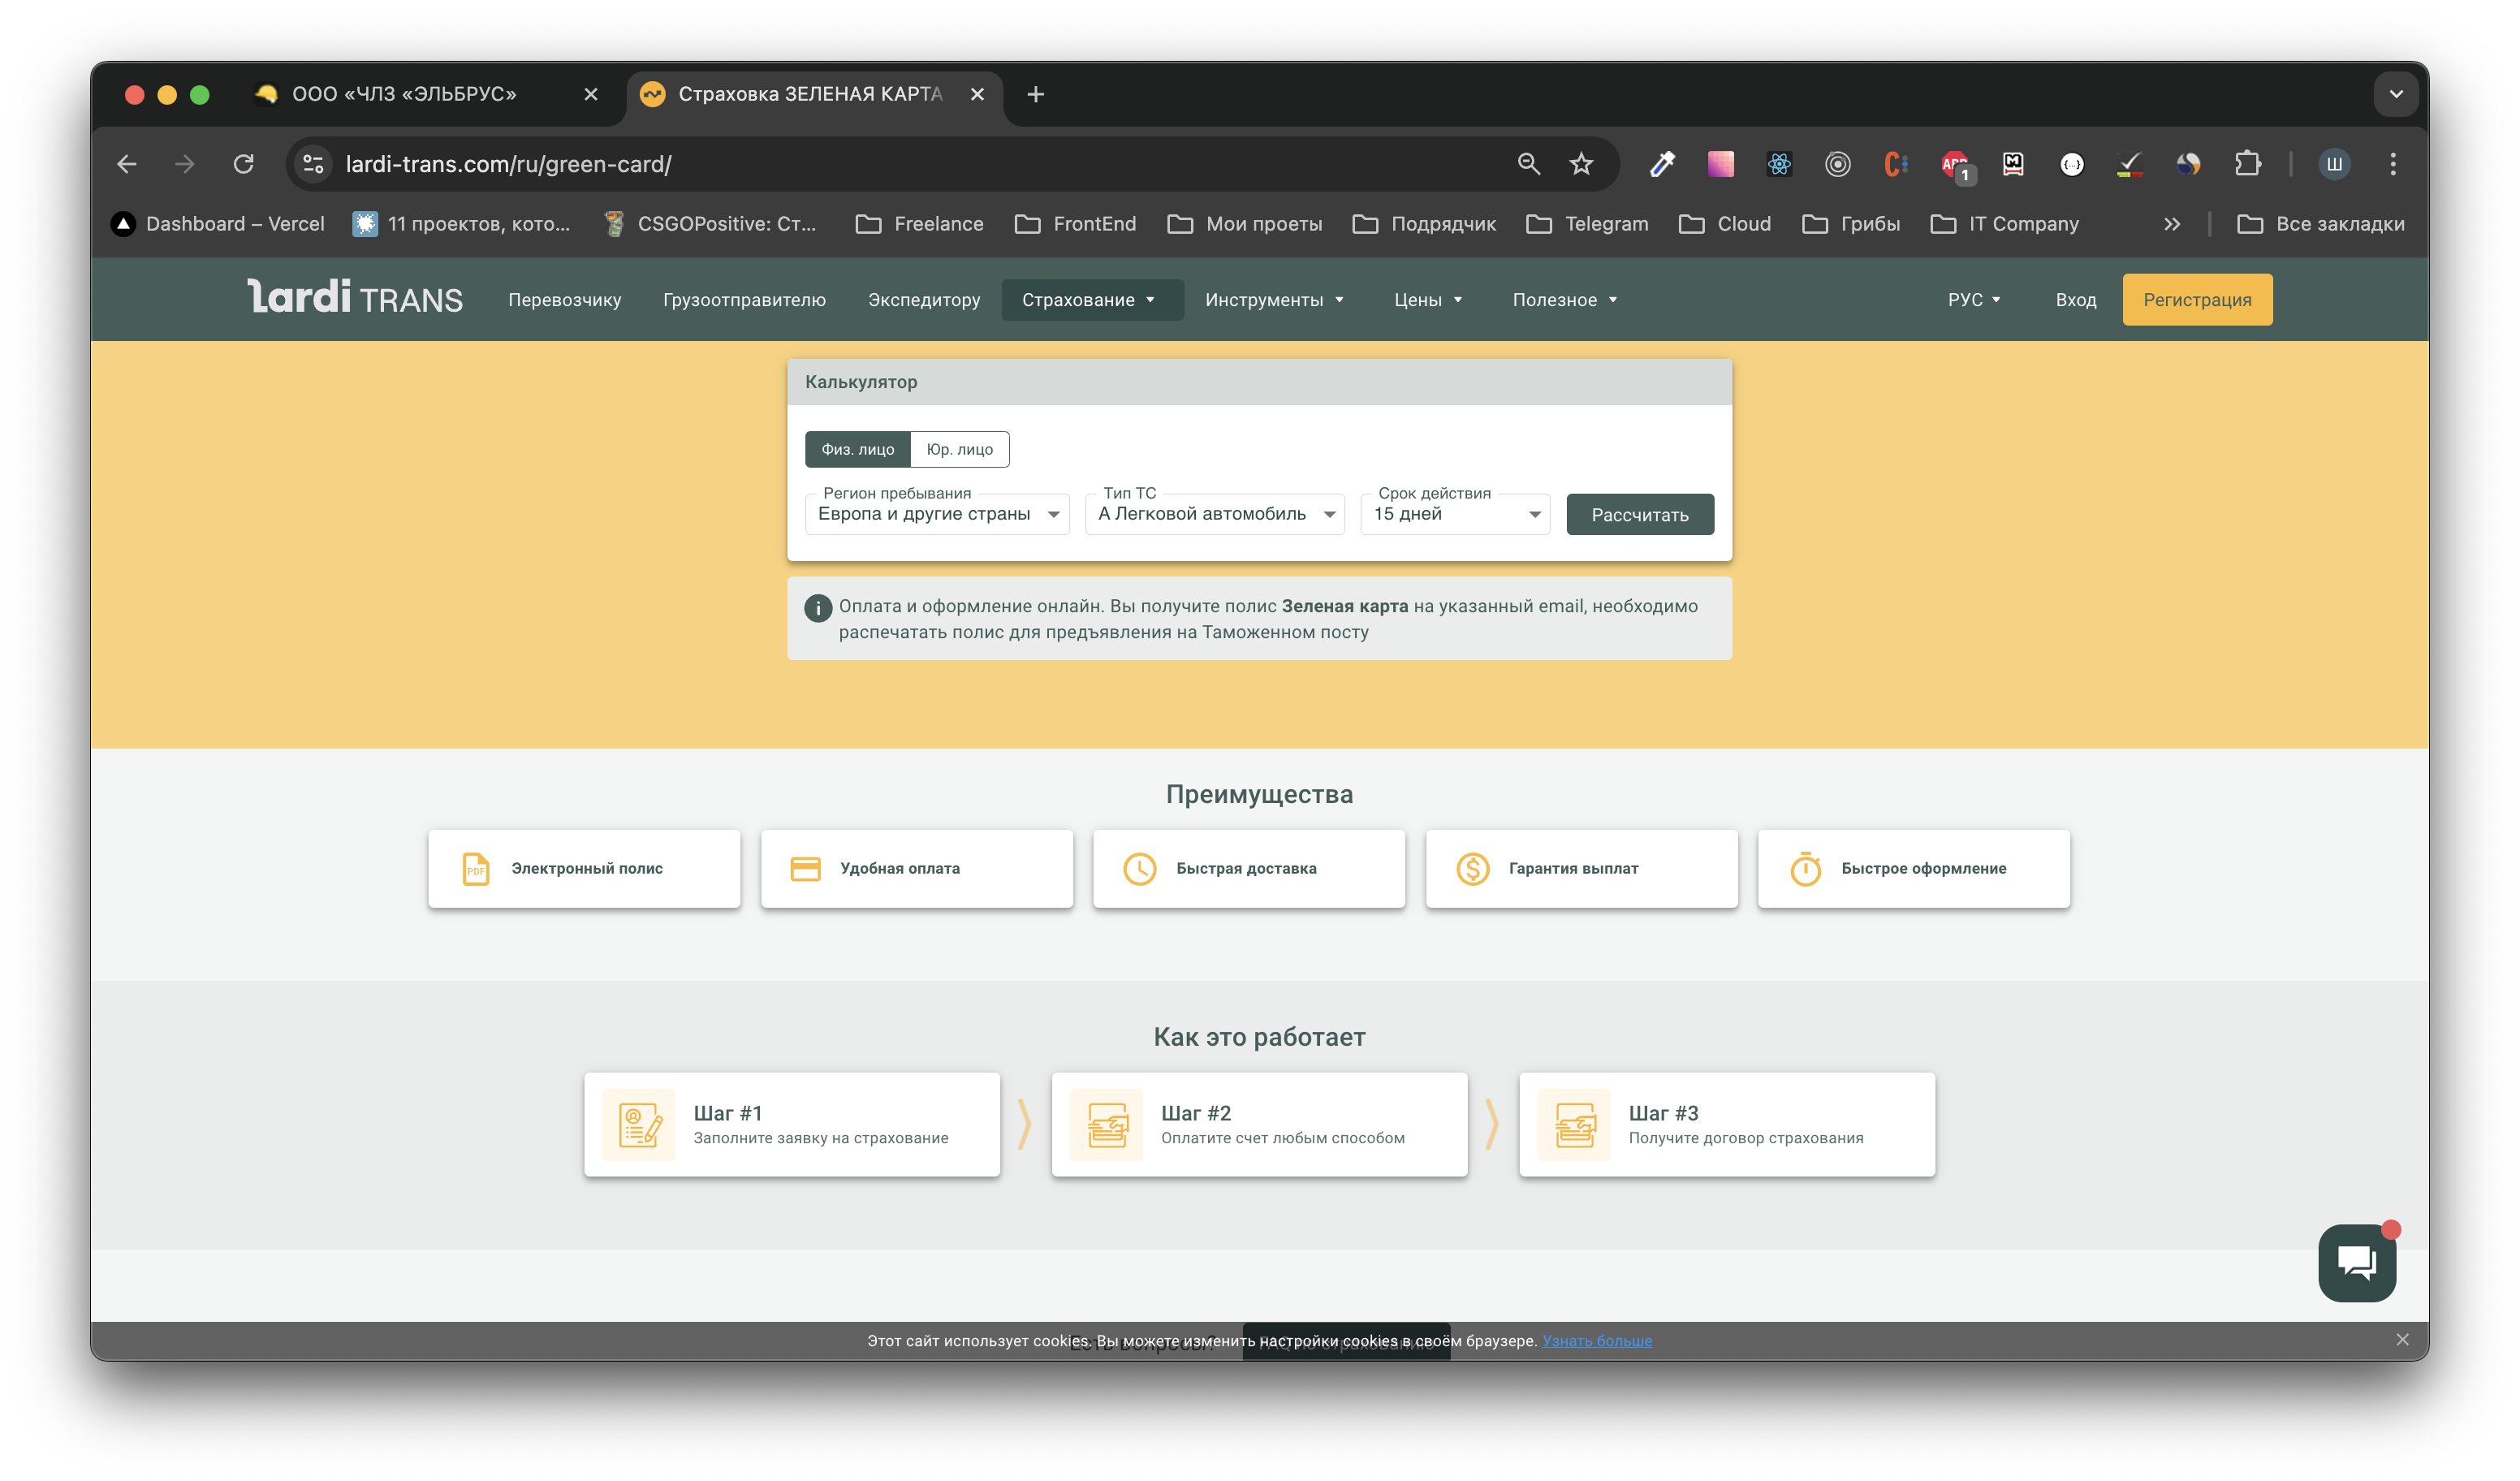Click the browser Extensions puzzle icon
2520x1481 pixels.
(2247, 164)
